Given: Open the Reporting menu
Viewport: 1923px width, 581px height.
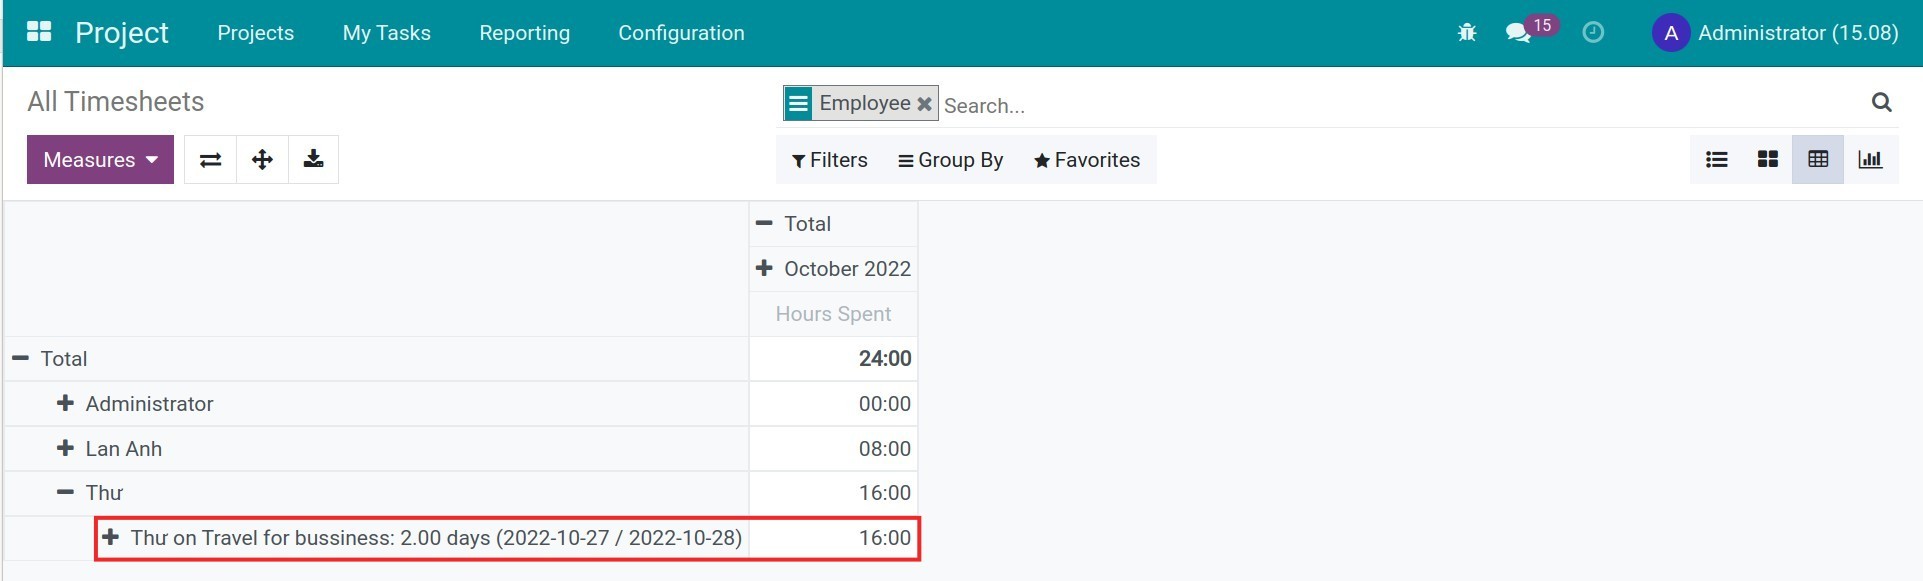Looking at the screenshot, I should tap(524, 33).
